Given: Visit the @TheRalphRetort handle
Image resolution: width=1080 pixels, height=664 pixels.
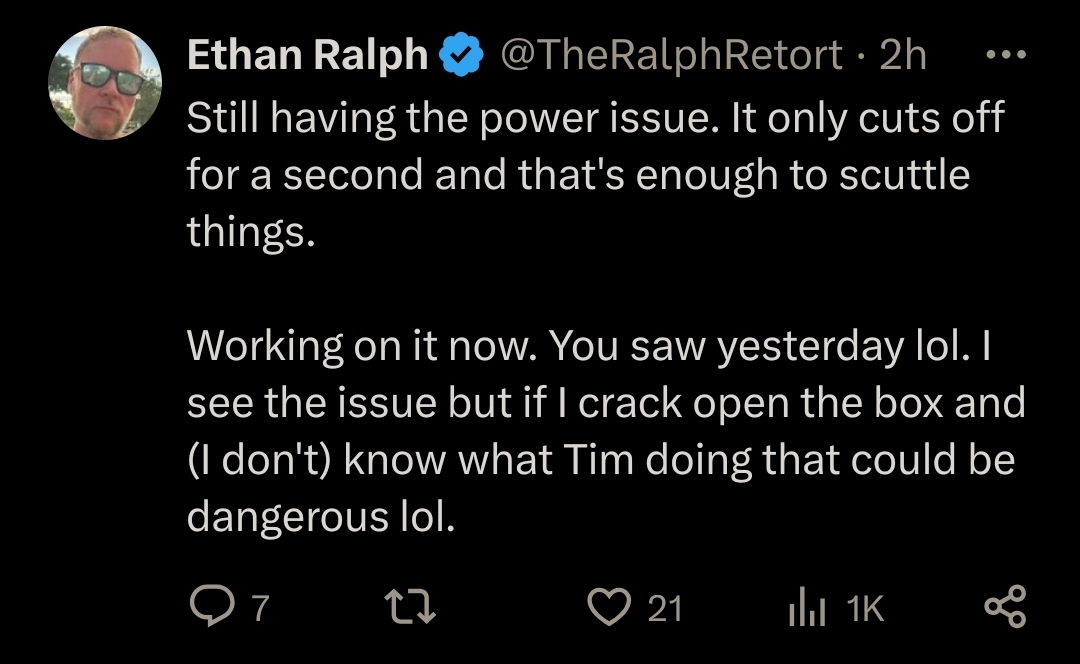Looking at the screenshot, I should click(672, 54).
